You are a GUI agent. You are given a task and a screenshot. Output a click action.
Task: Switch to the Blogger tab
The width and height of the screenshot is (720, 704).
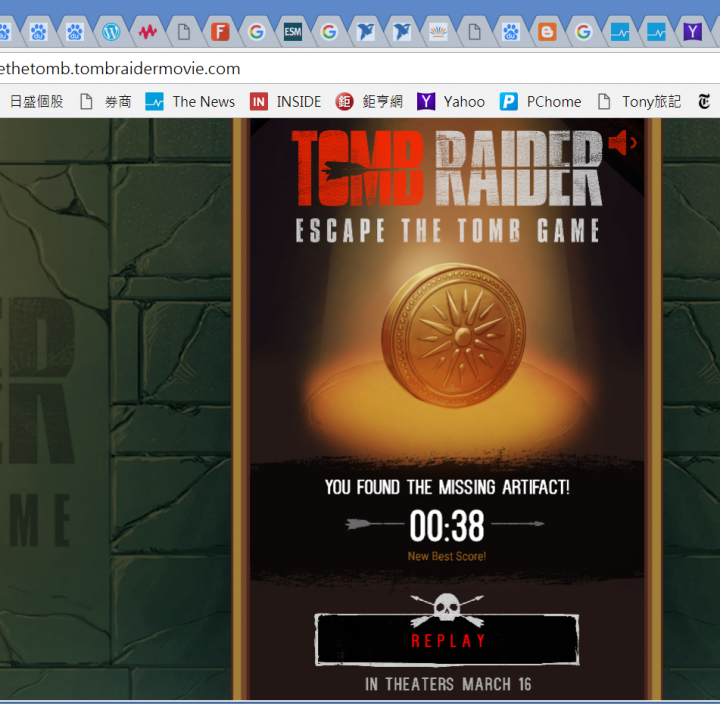click(547, 32)
